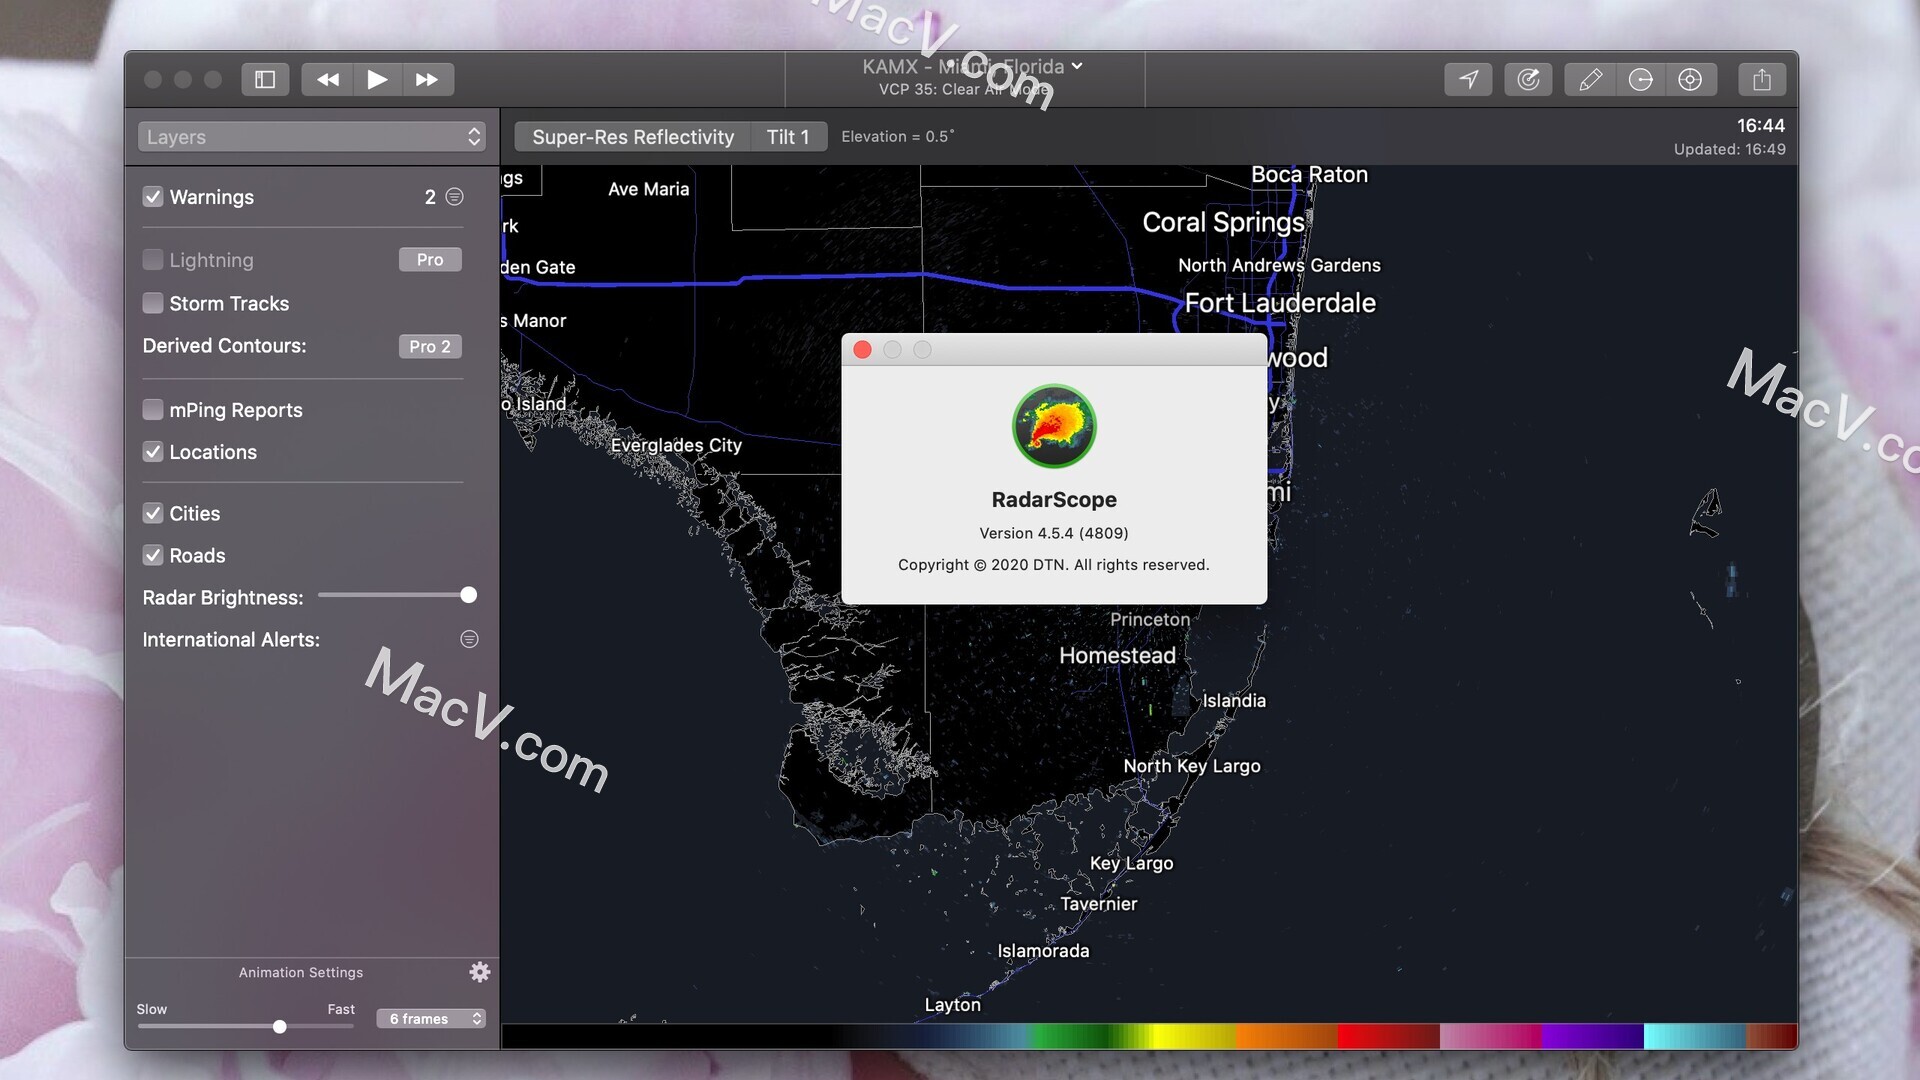
Task: Click the Lightning Pro badge
Action: coord(430,260)
